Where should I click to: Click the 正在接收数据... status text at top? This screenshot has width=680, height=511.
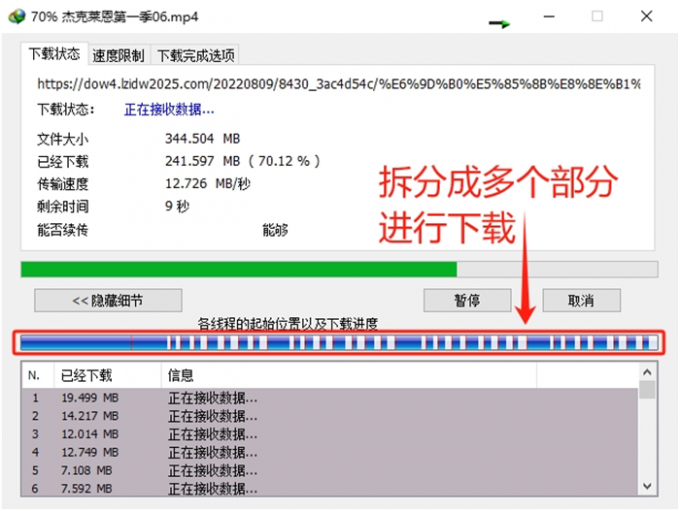point(169,109)
